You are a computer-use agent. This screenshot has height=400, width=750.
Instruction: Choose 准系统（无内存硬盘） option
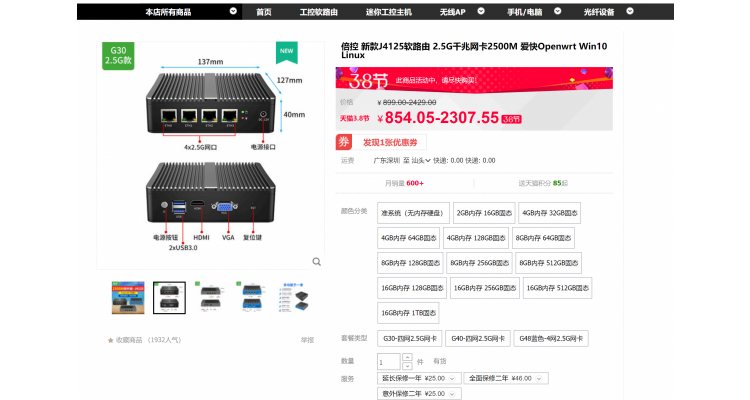point(413,213)
